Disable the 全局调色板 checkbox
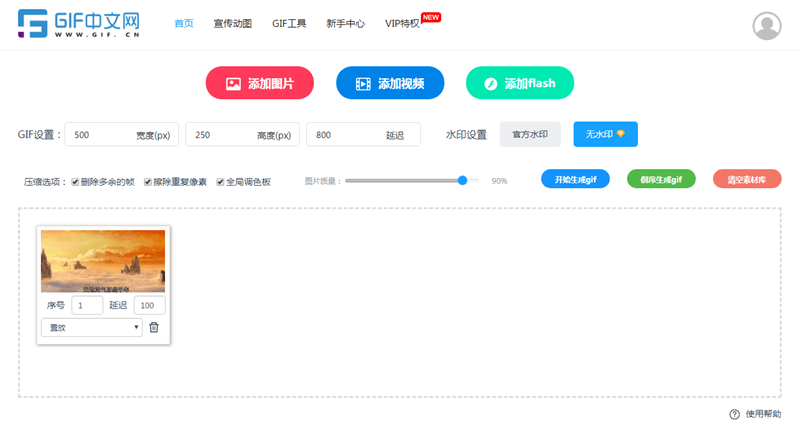The width and height of the screenshot is (800, 425). point(220,182)
